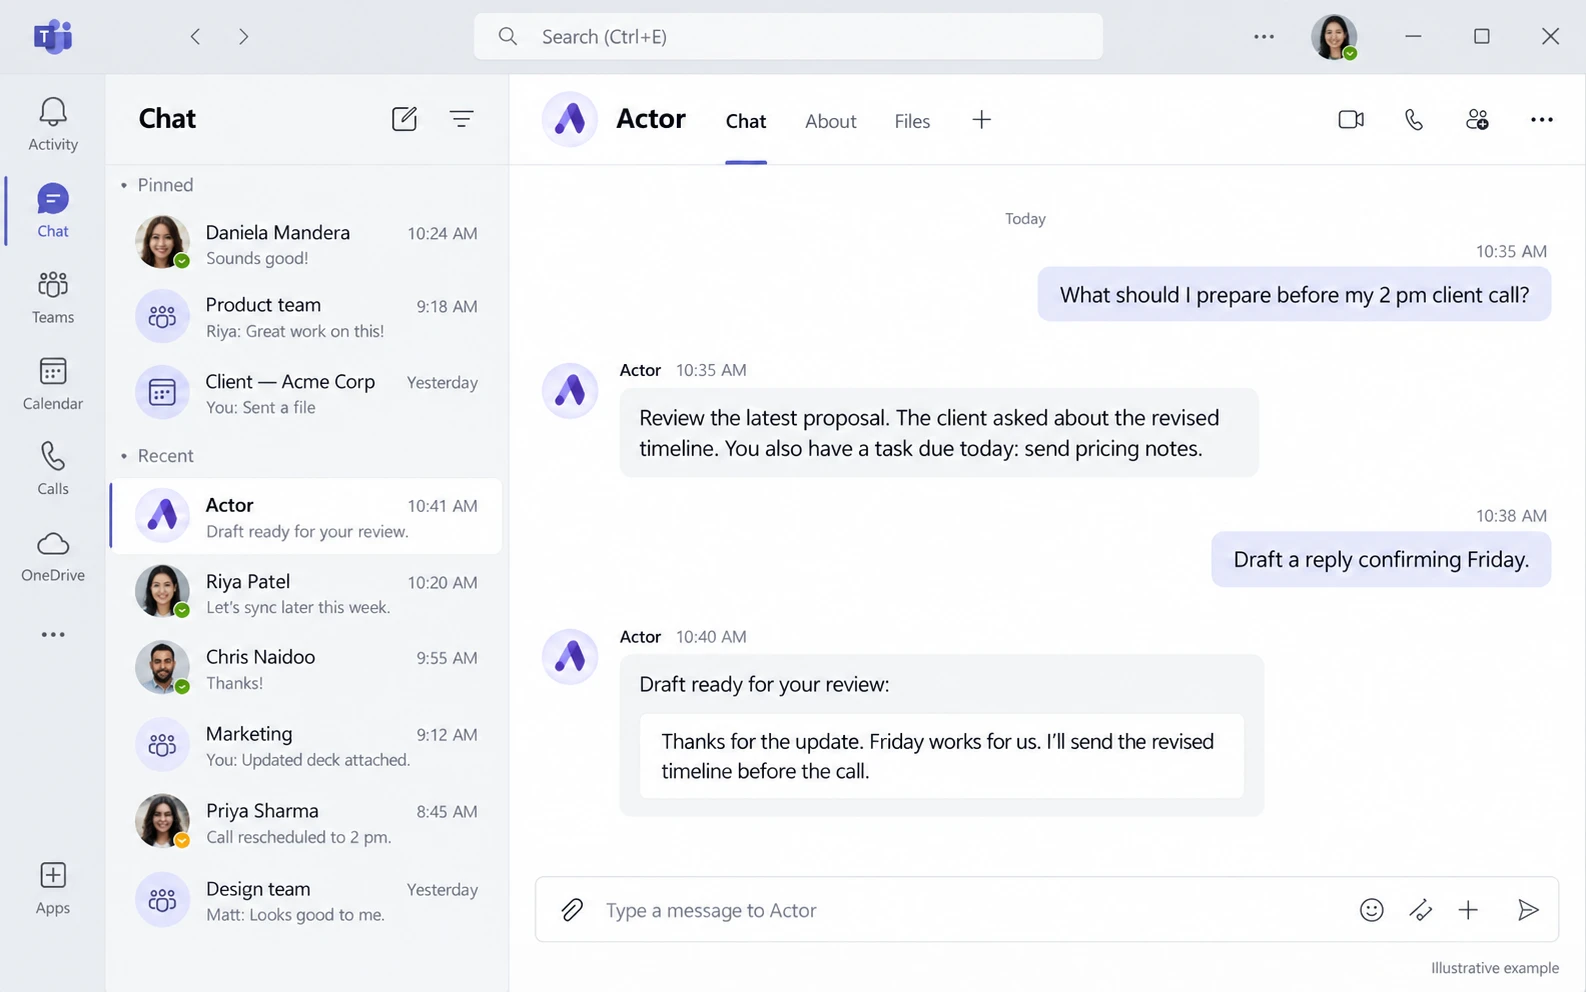Switch to the Files tab
This screenshot has width=1586, height=992.
coord(912,121)
